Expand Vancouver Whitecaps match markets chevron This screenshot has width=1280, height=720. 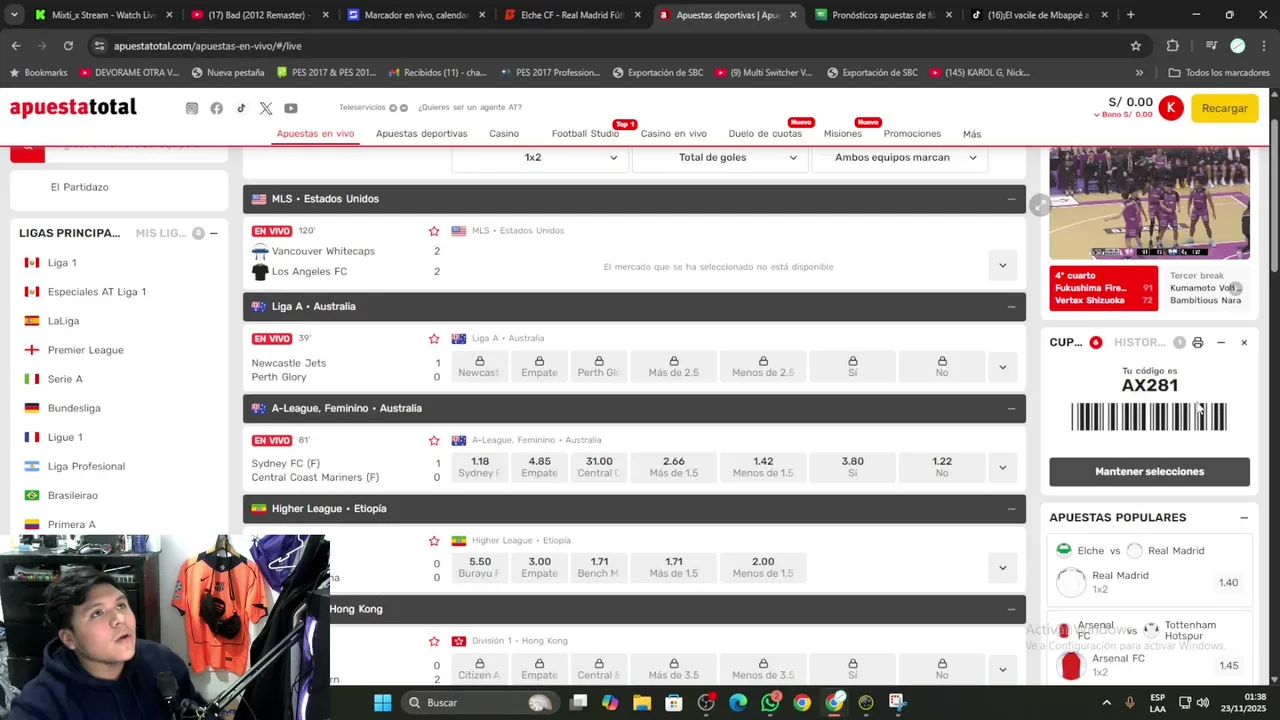1002,265
